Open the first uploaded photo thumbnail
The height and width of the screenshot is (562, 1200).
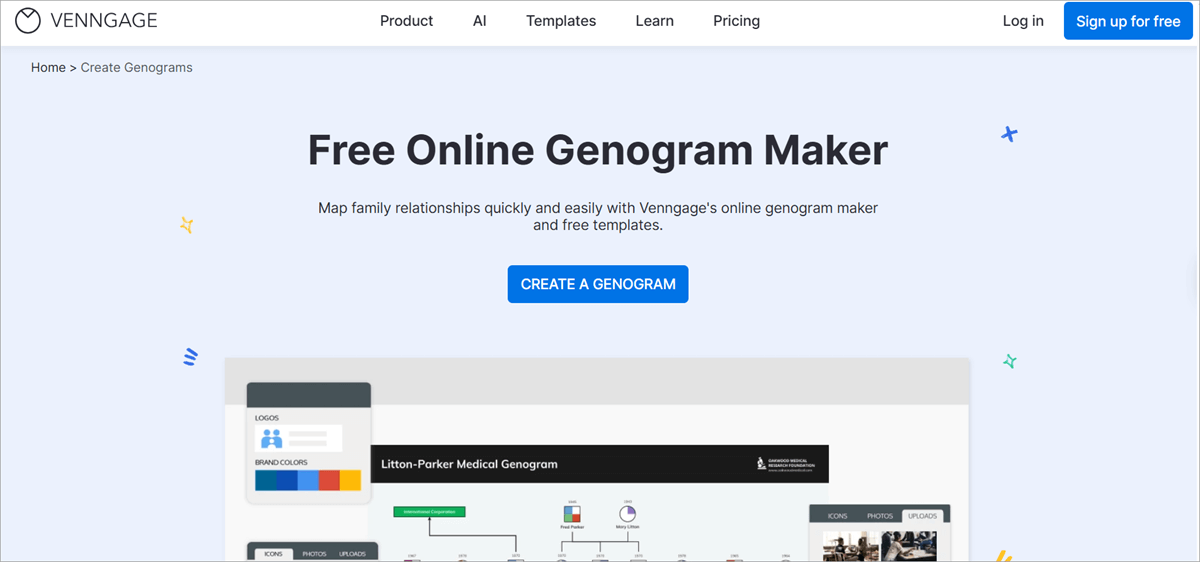(849, 546)
